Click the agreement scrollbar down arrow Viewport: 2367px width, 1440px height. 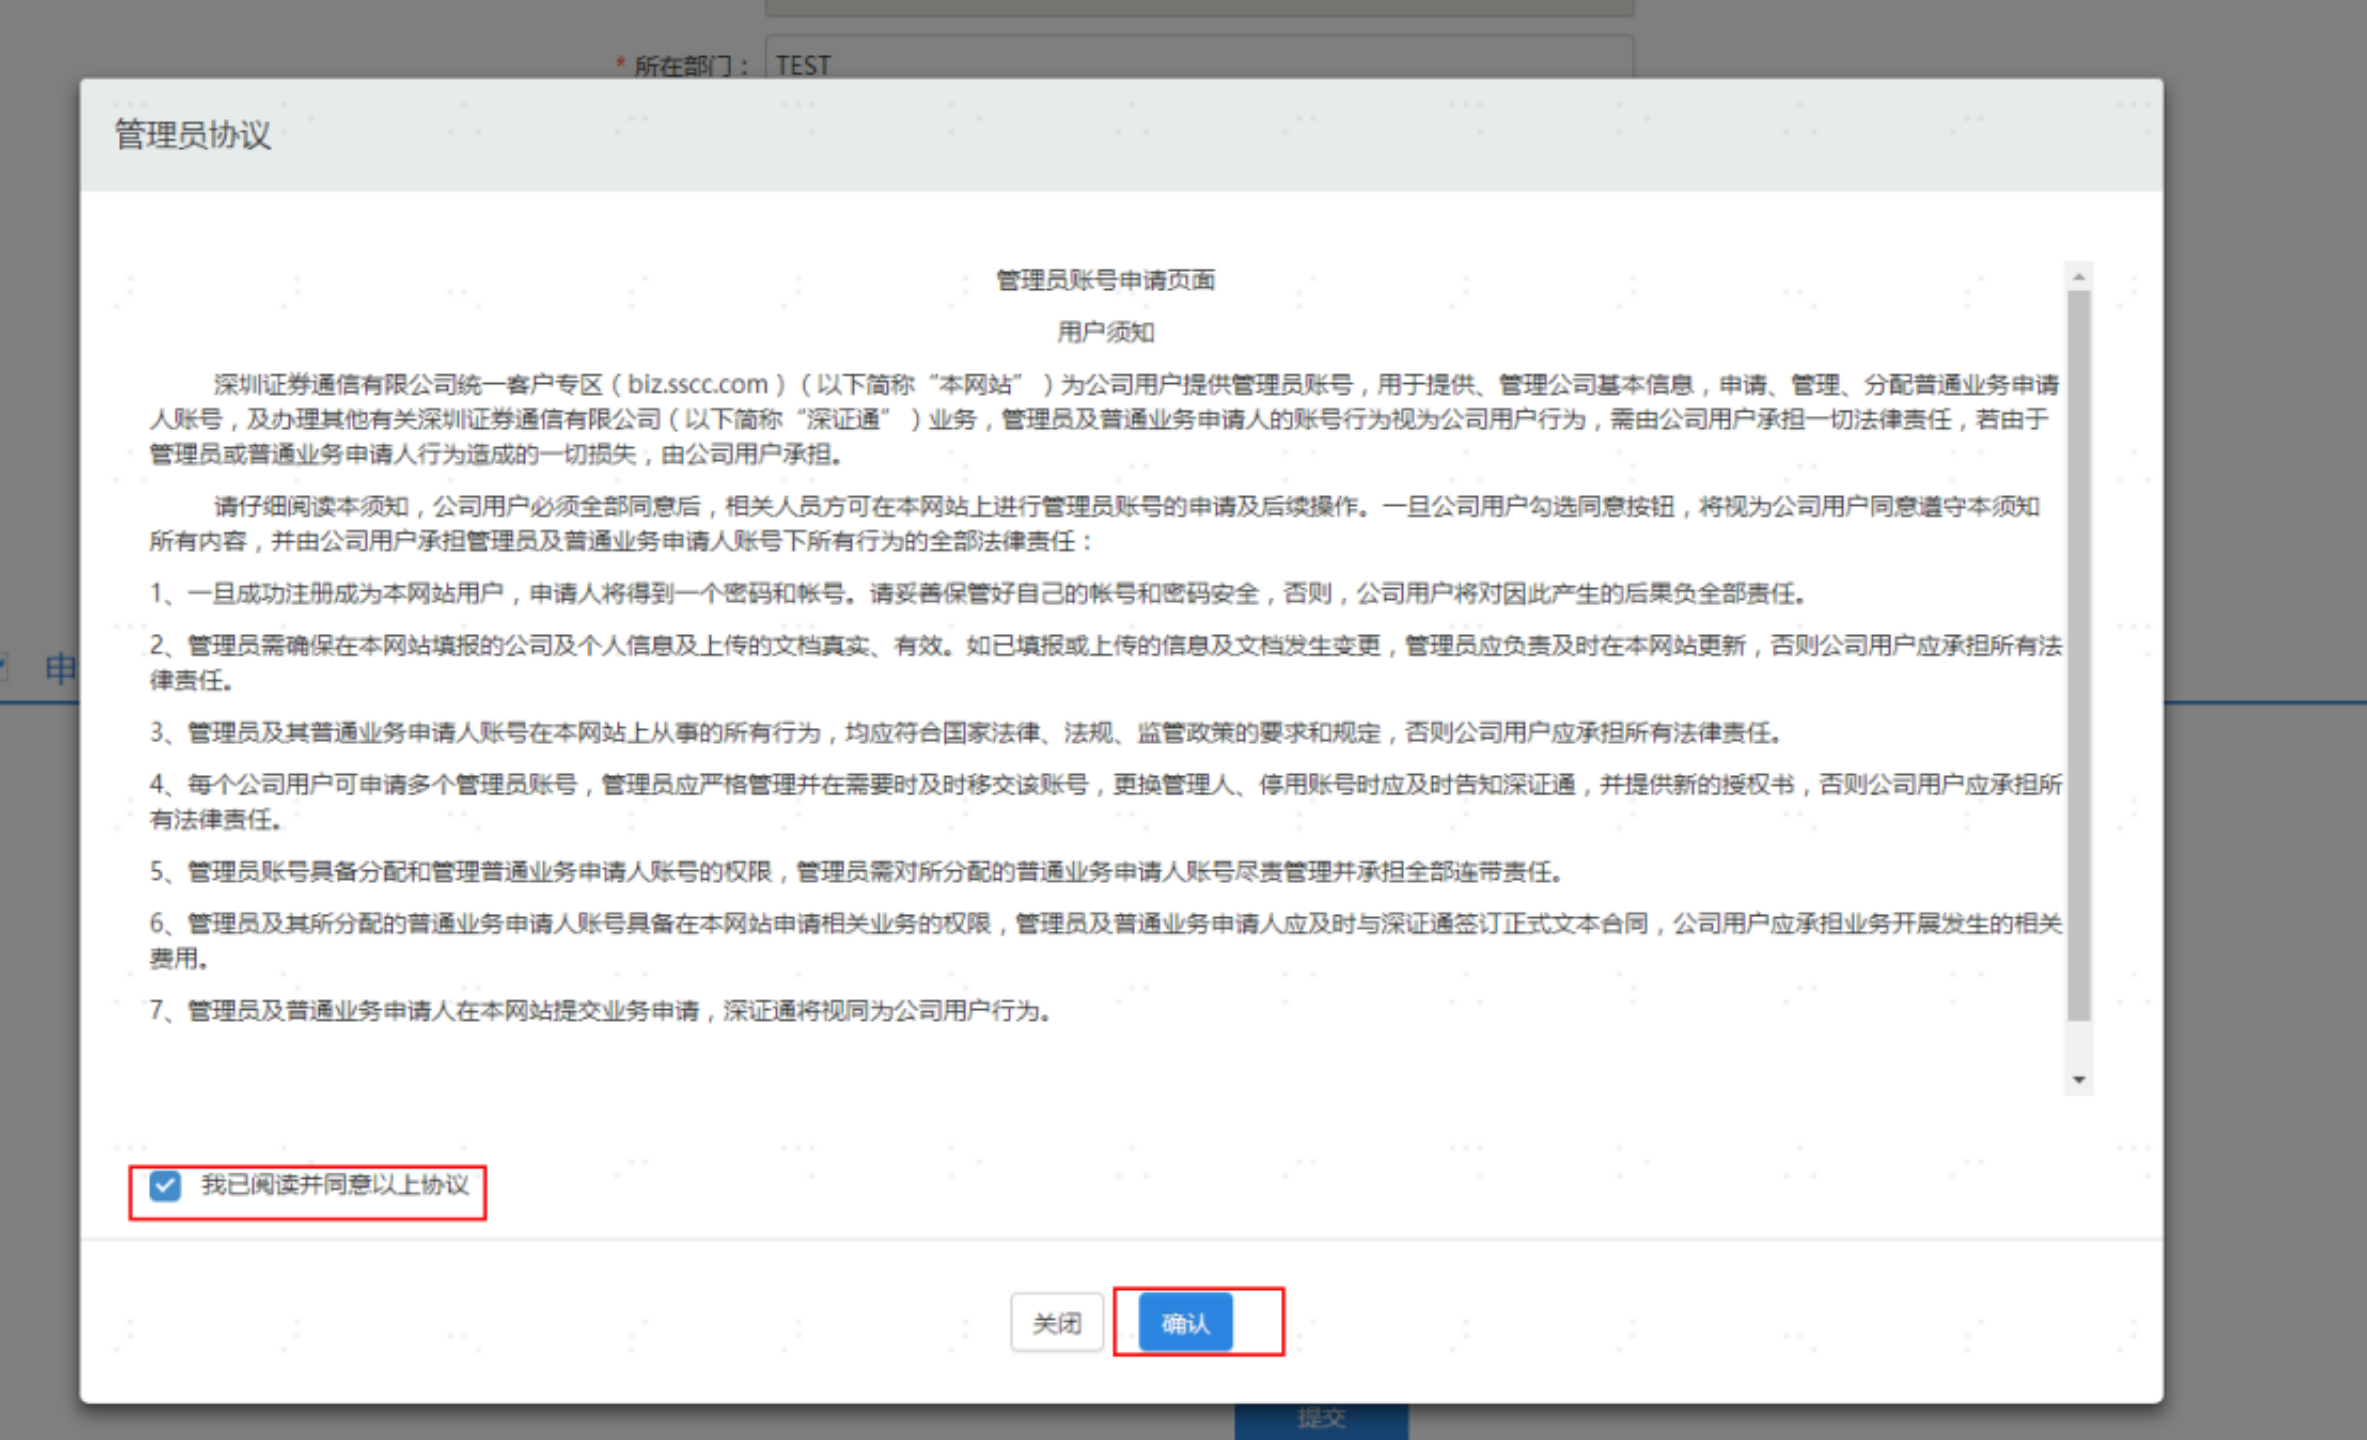click(x=2079, y=1079)
